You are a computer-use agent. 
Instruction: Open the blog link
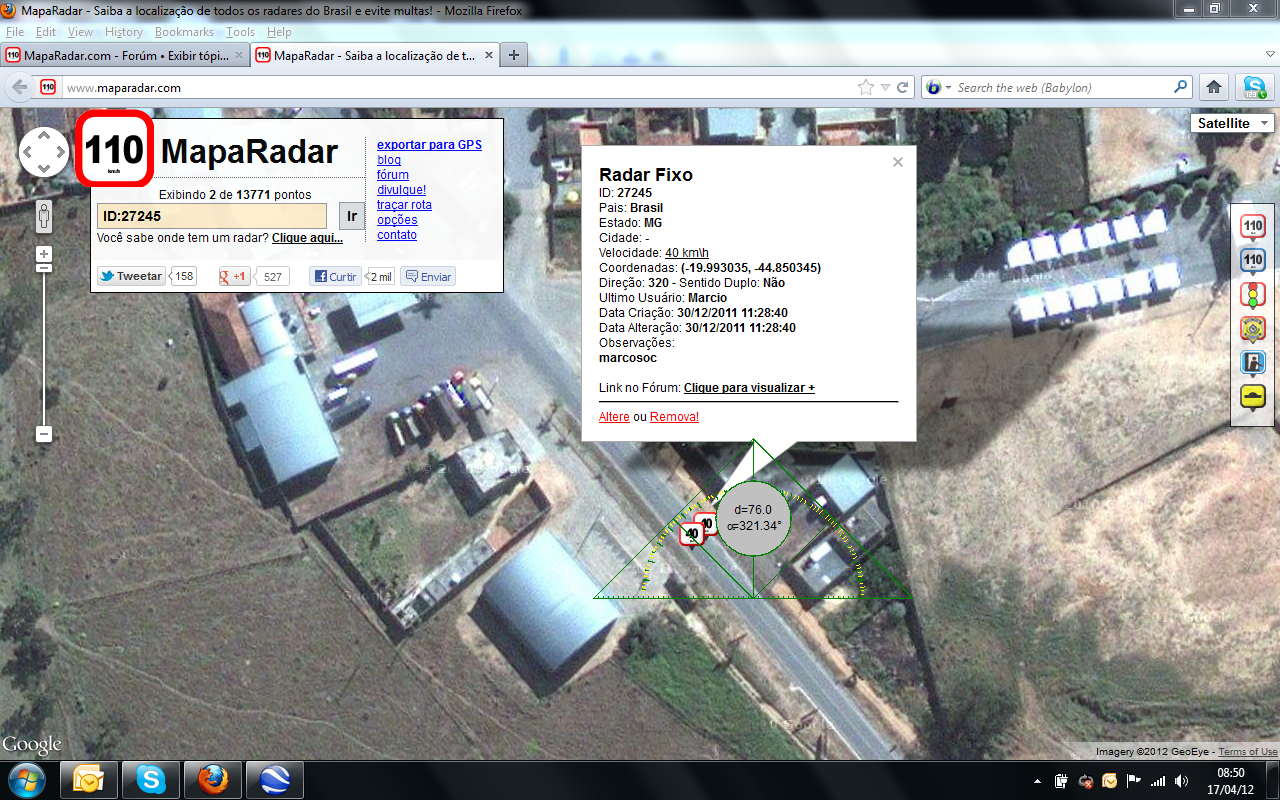[389, 160]
